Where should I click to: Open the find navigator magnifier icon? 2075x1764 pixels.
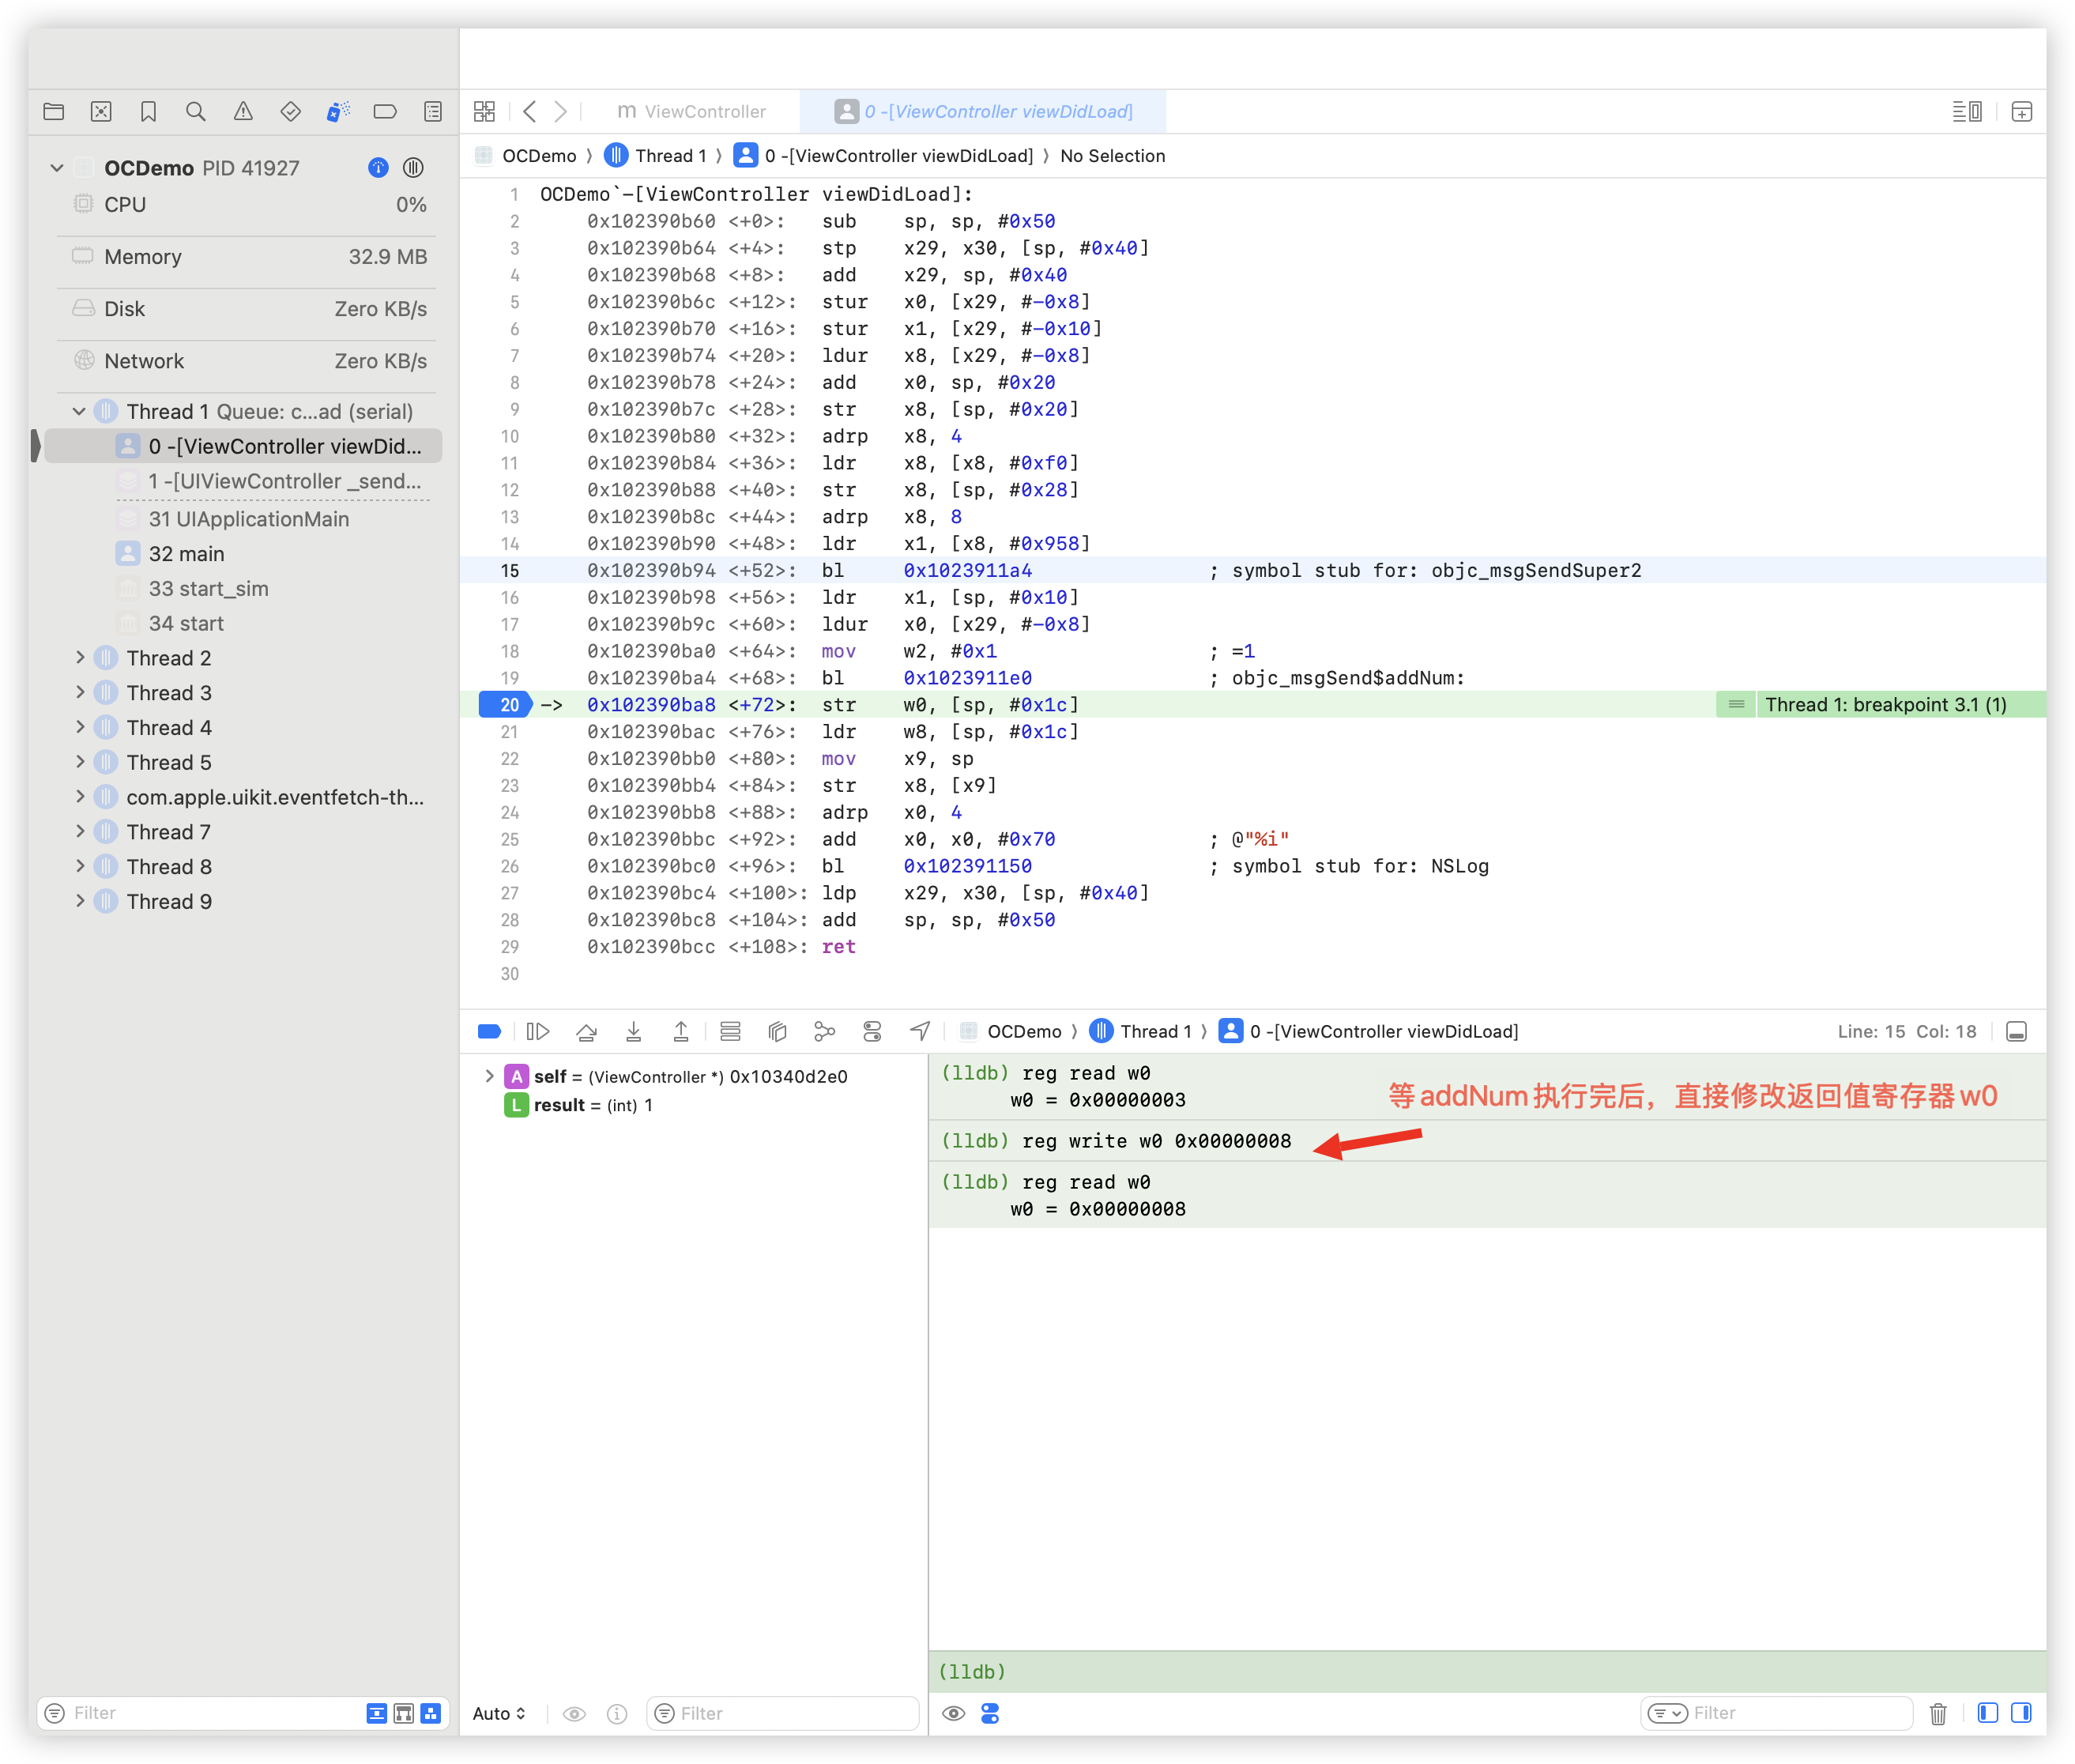pos(196,112)
